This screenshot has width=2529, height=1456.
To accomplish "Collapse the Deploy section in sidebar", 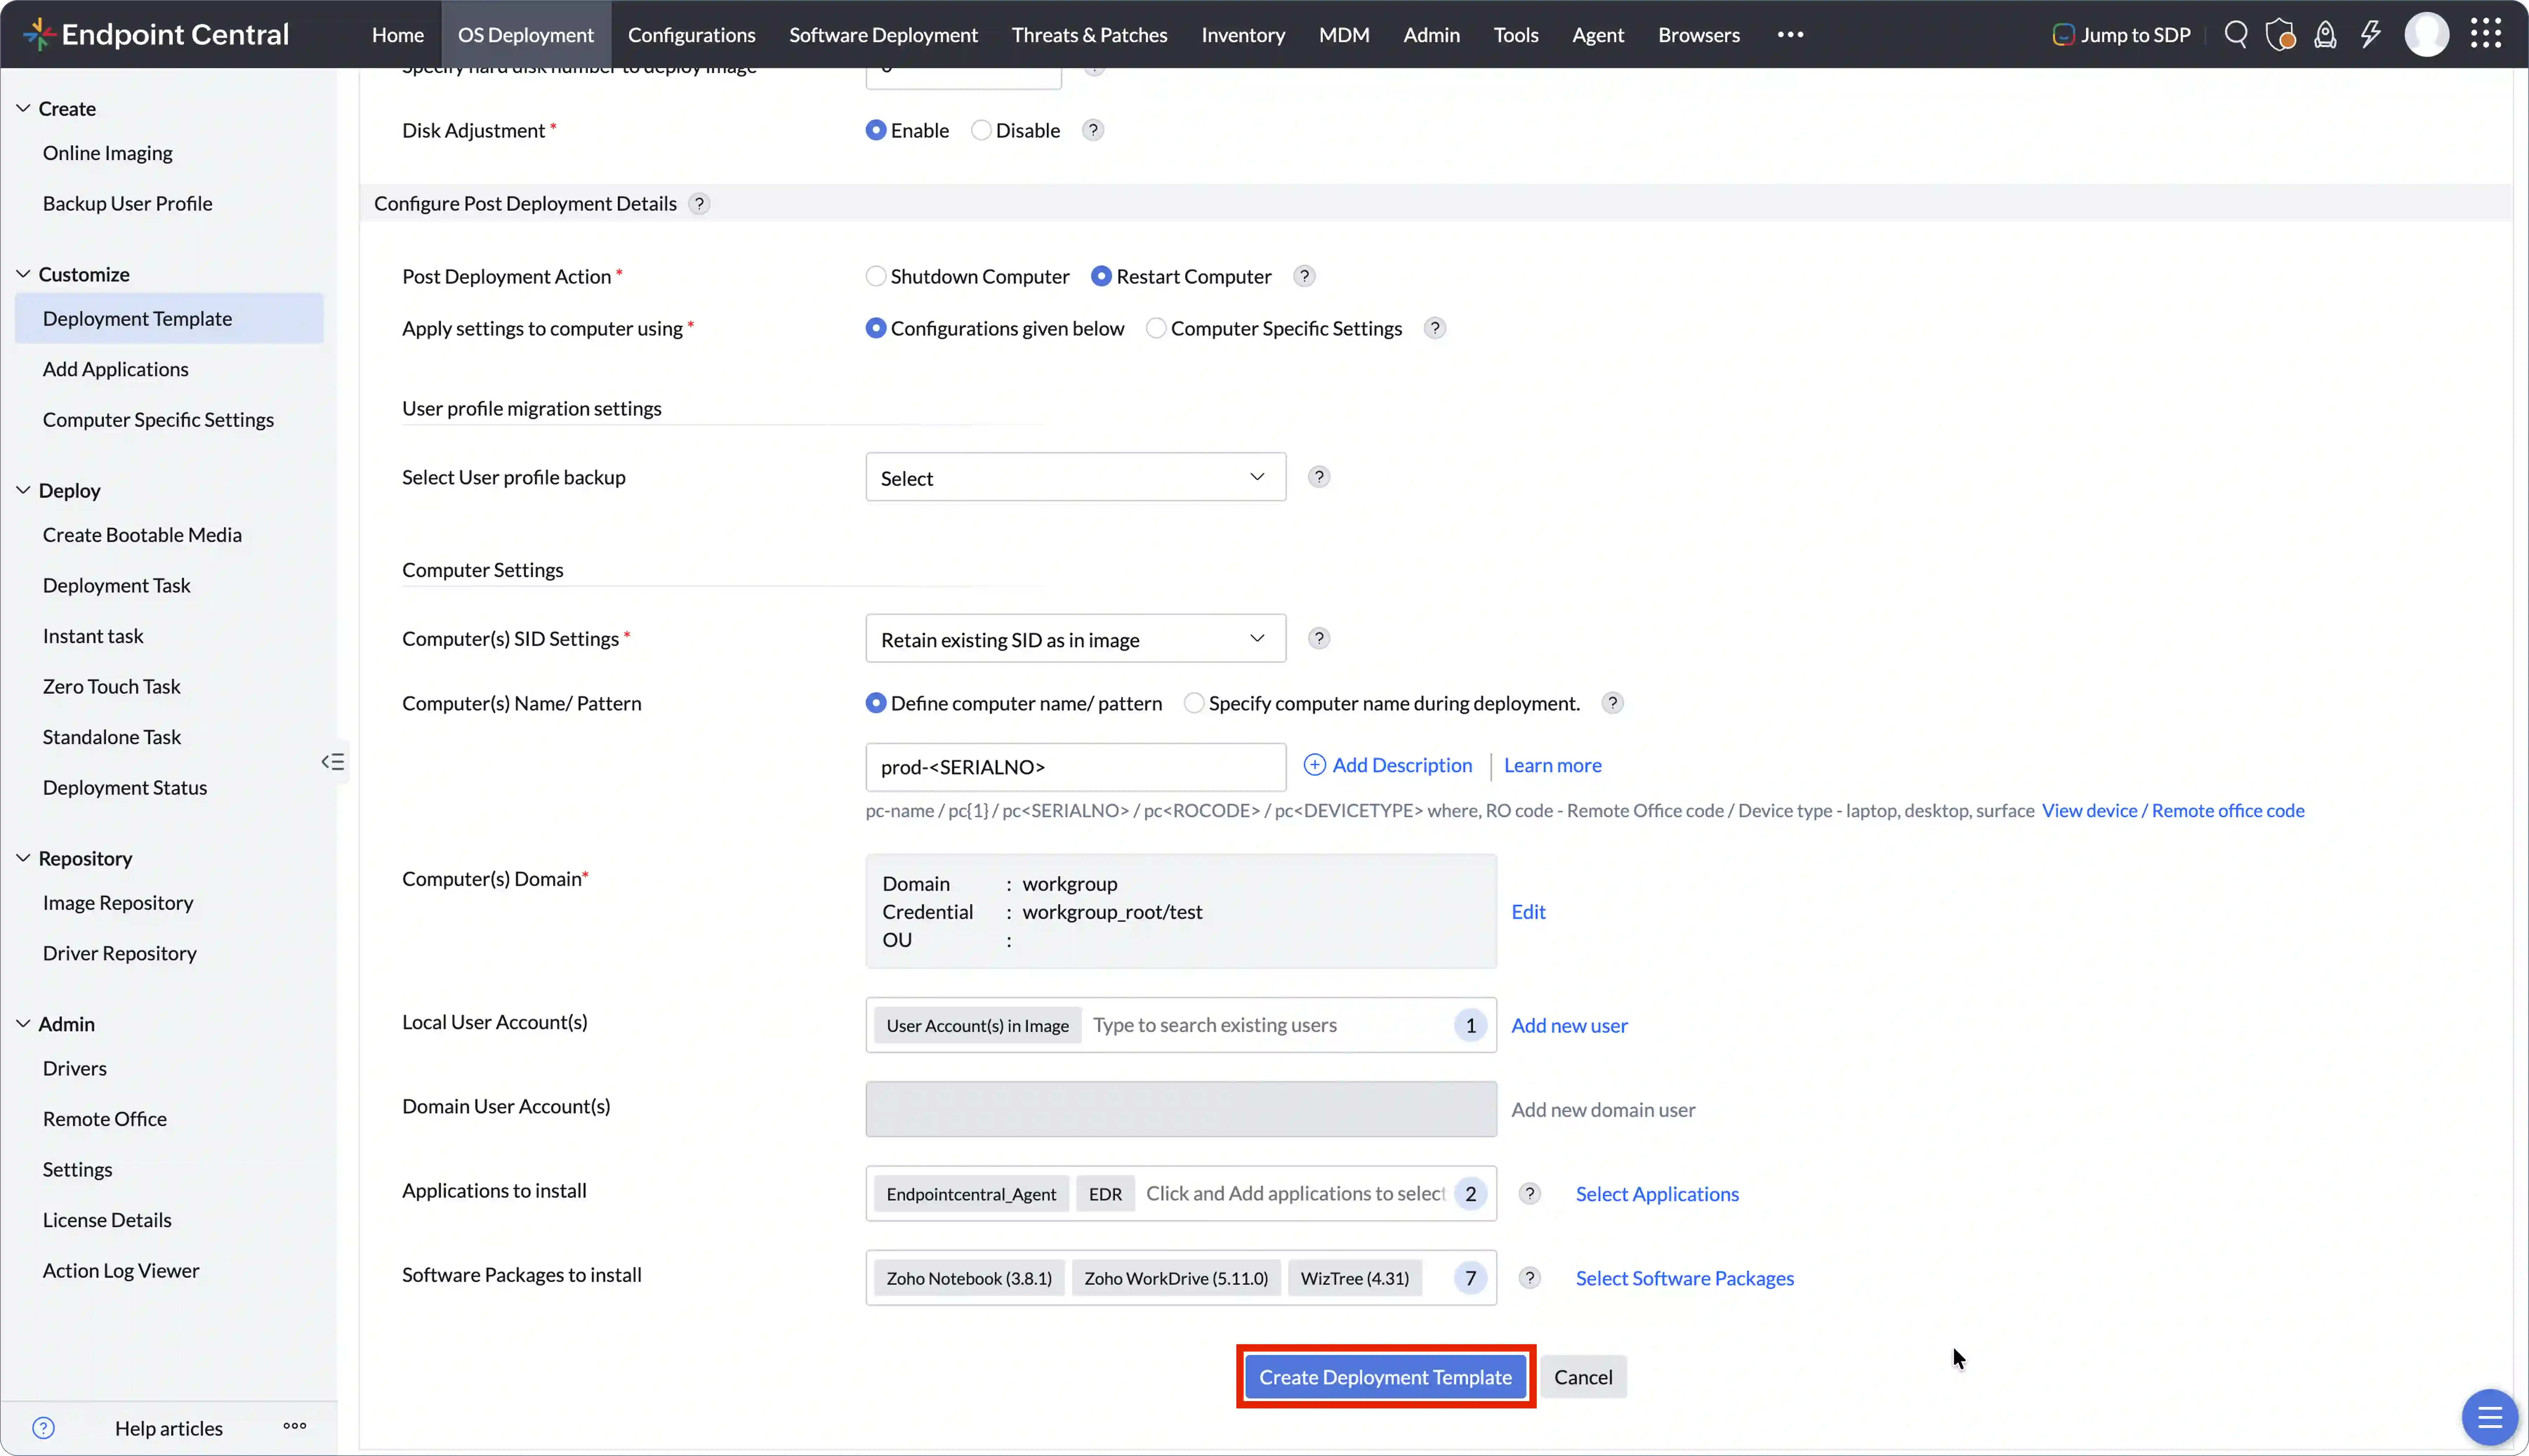I will click(x=23, y=490).
